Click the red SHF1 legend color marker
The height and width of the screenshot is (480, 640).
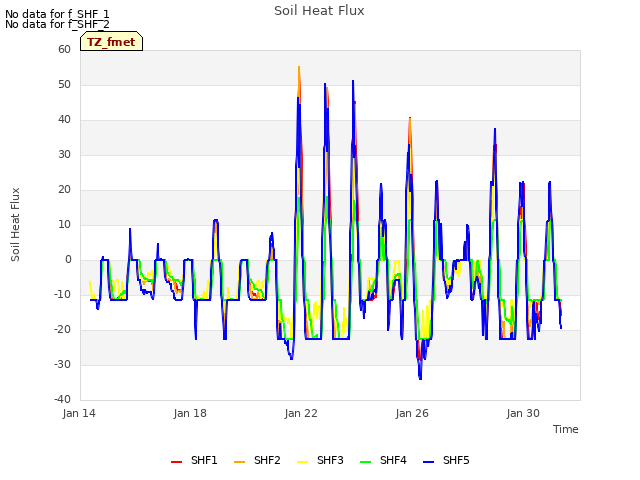coord(176,462)
